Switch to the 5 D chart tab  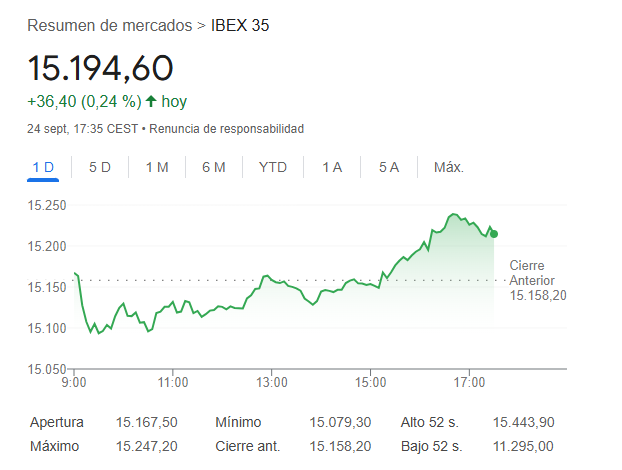click(x=100, y=167)
